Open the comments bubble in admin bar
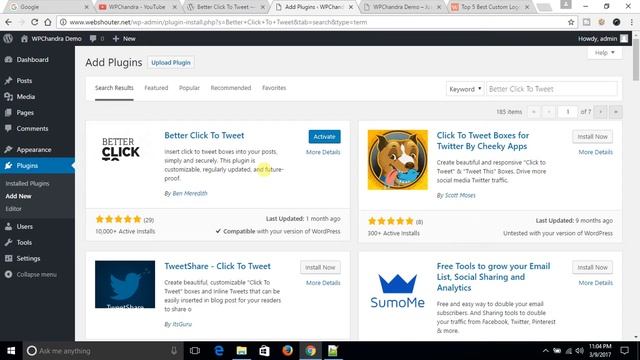Image resolution: width=640 pixels, height=360 pixels. coord(96,38)
